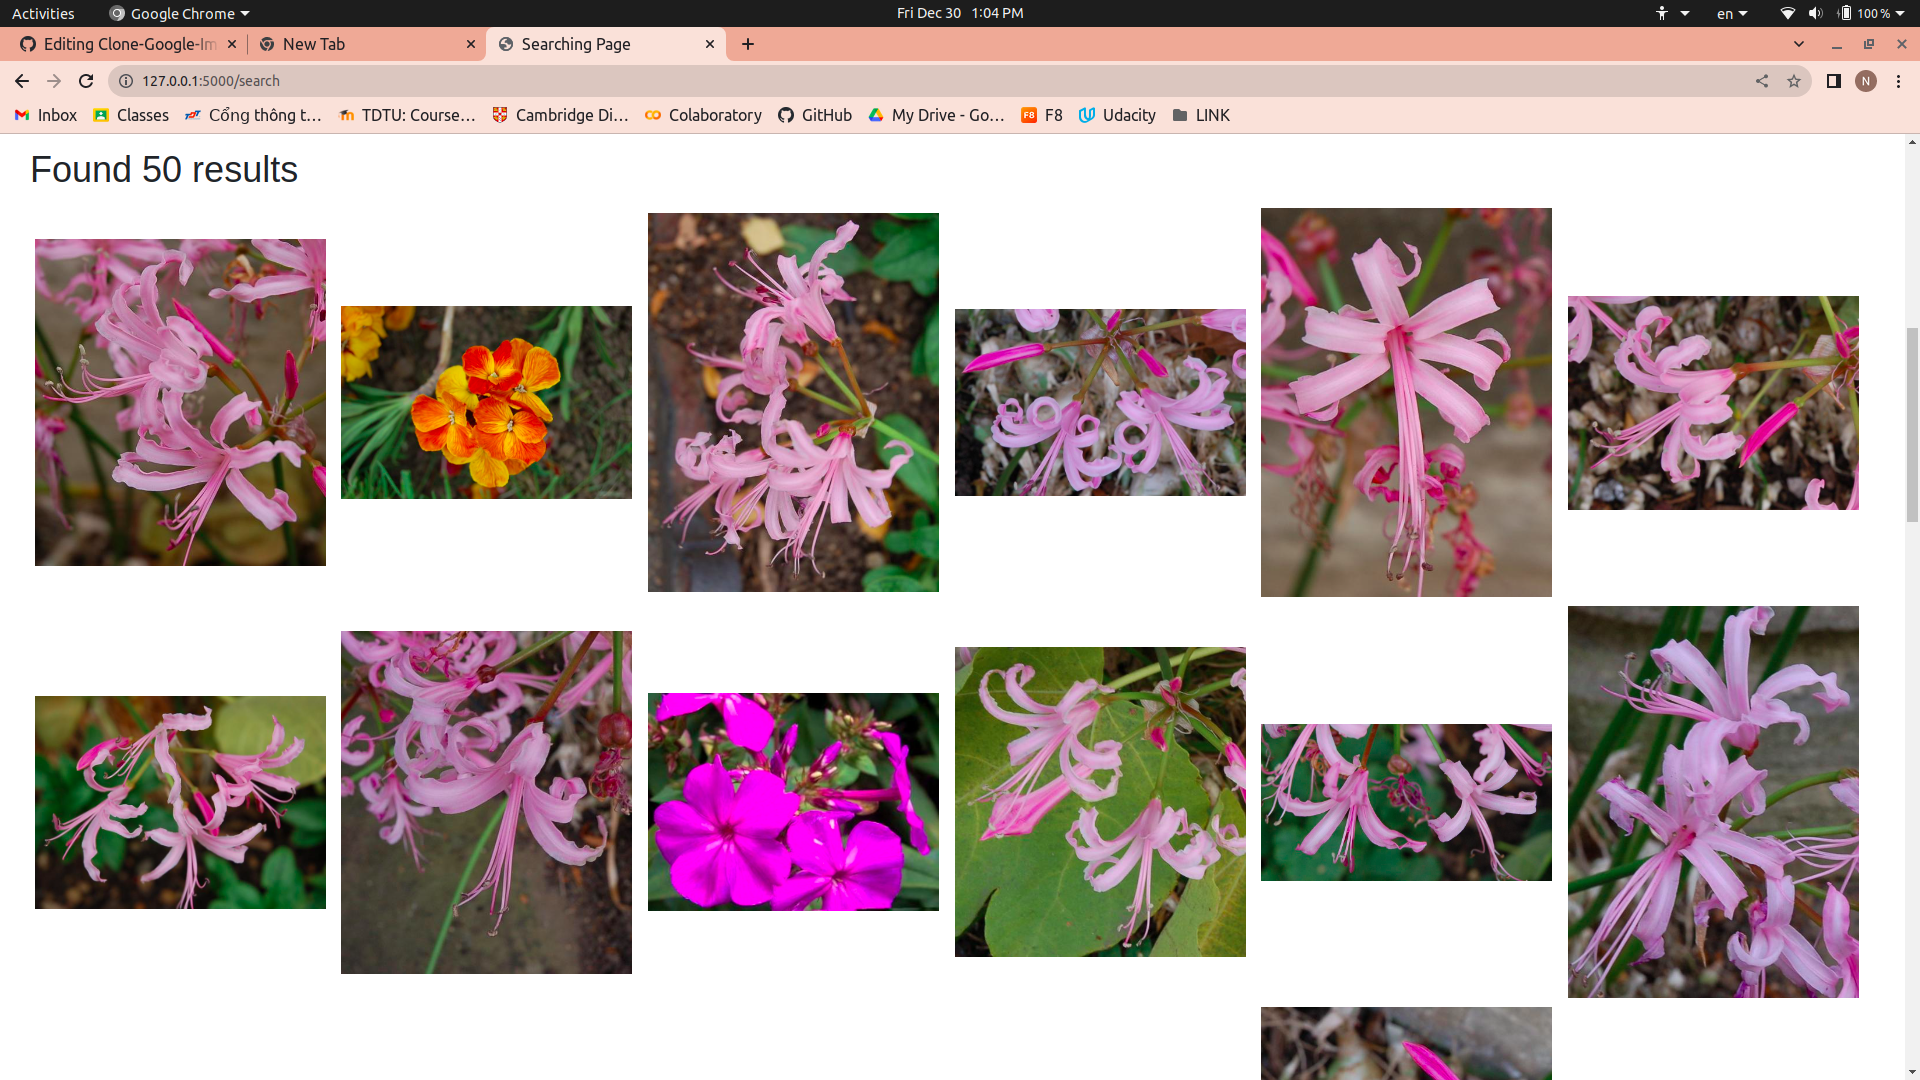Click the site info icon in address bar

click(126, 81)
